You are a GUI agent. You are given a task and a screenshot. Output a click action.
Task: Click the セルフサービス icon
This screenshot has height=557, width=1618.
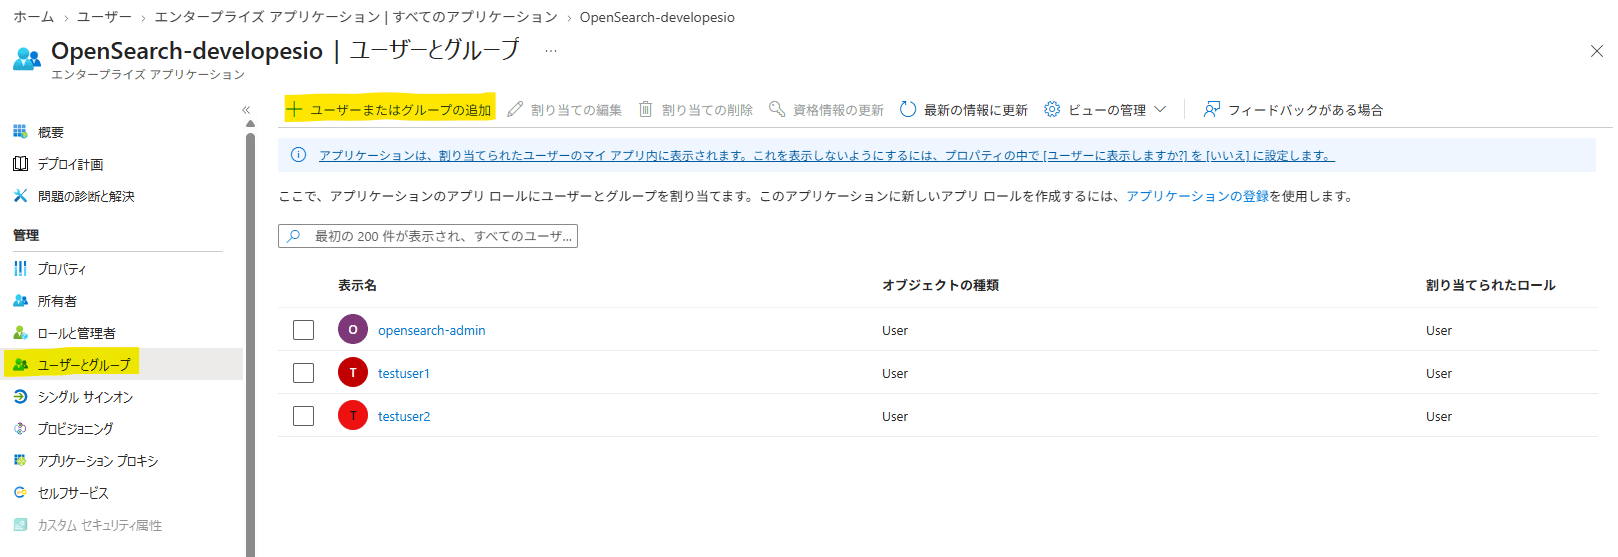20,492
